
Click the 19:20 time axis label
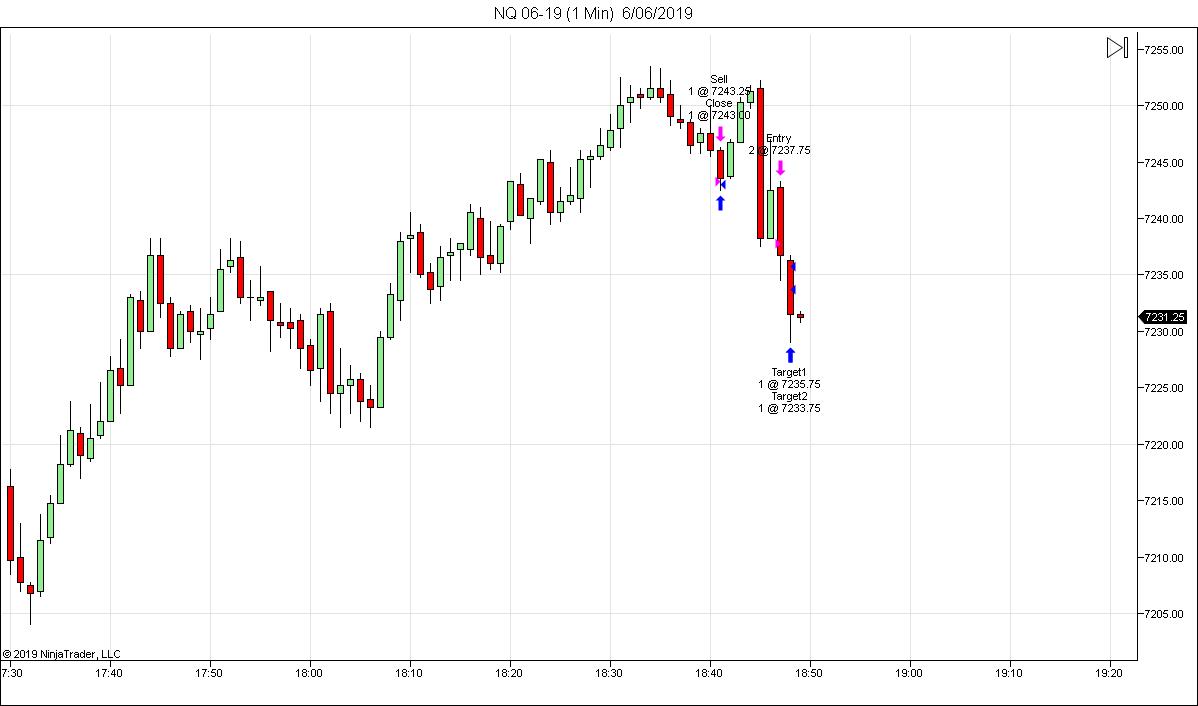point(1109,673)
